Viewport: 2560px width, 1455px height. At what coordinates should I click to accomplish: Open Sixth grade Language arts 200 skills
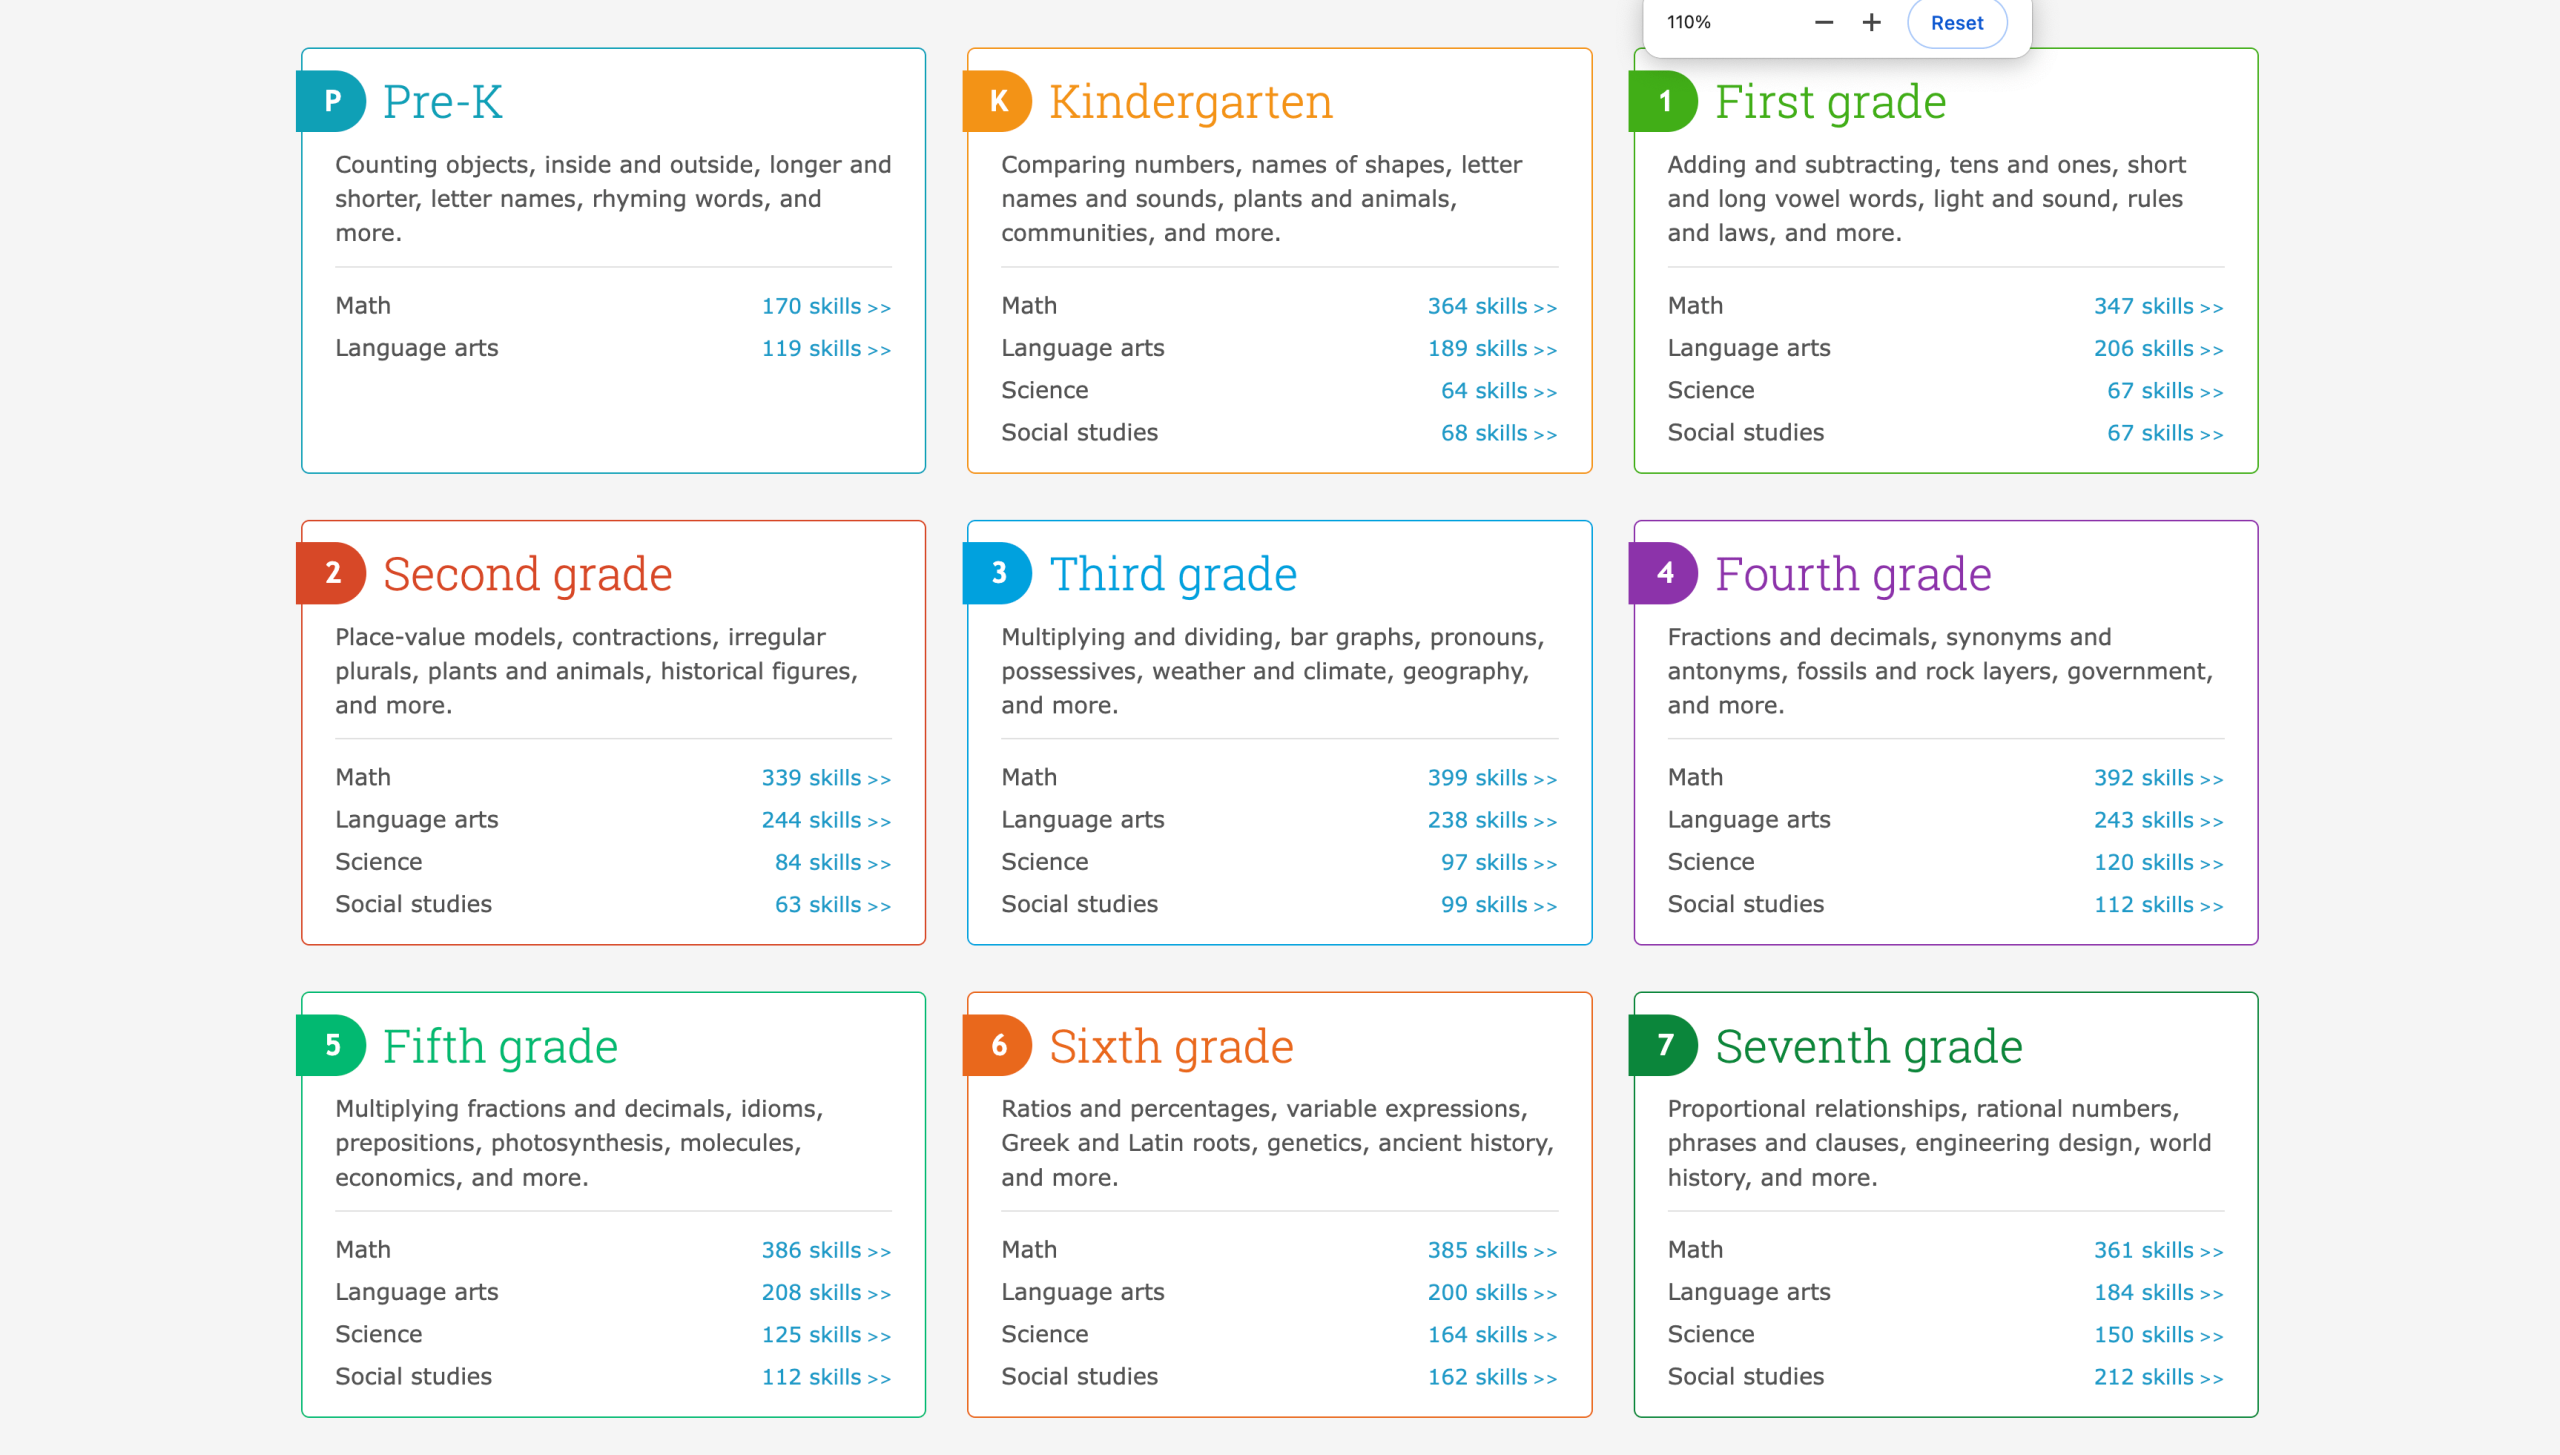click(x=1492, y=1293)
